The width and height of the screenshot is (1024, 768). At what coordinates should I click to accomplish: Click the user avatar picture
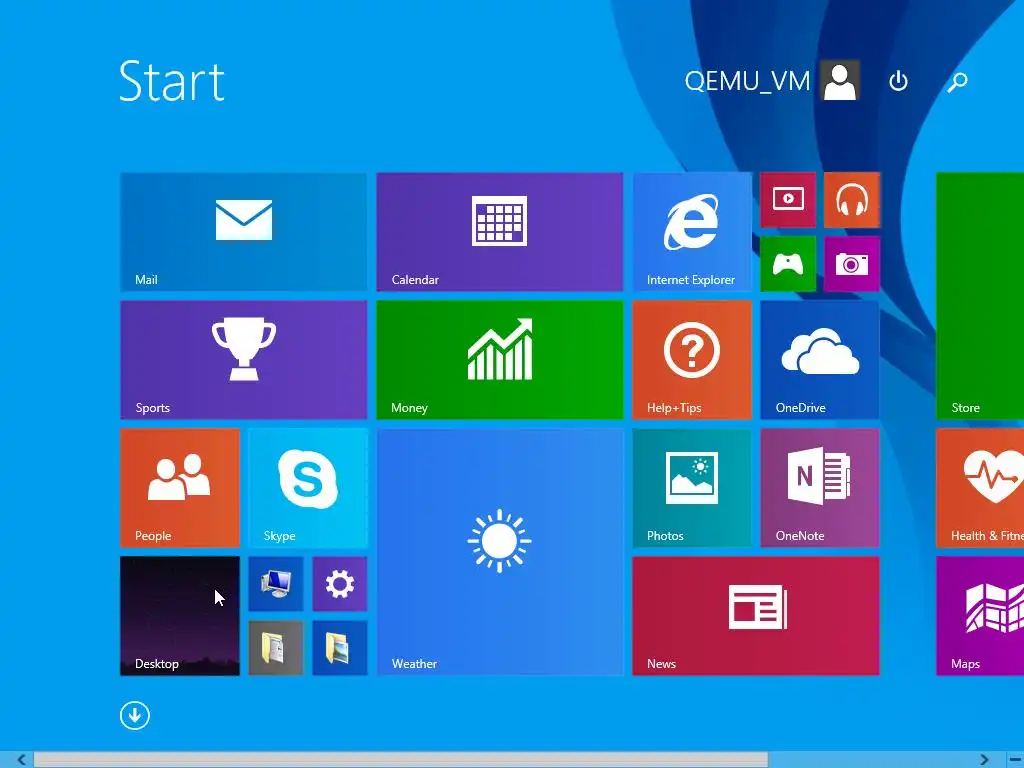(x=840, y=81)
